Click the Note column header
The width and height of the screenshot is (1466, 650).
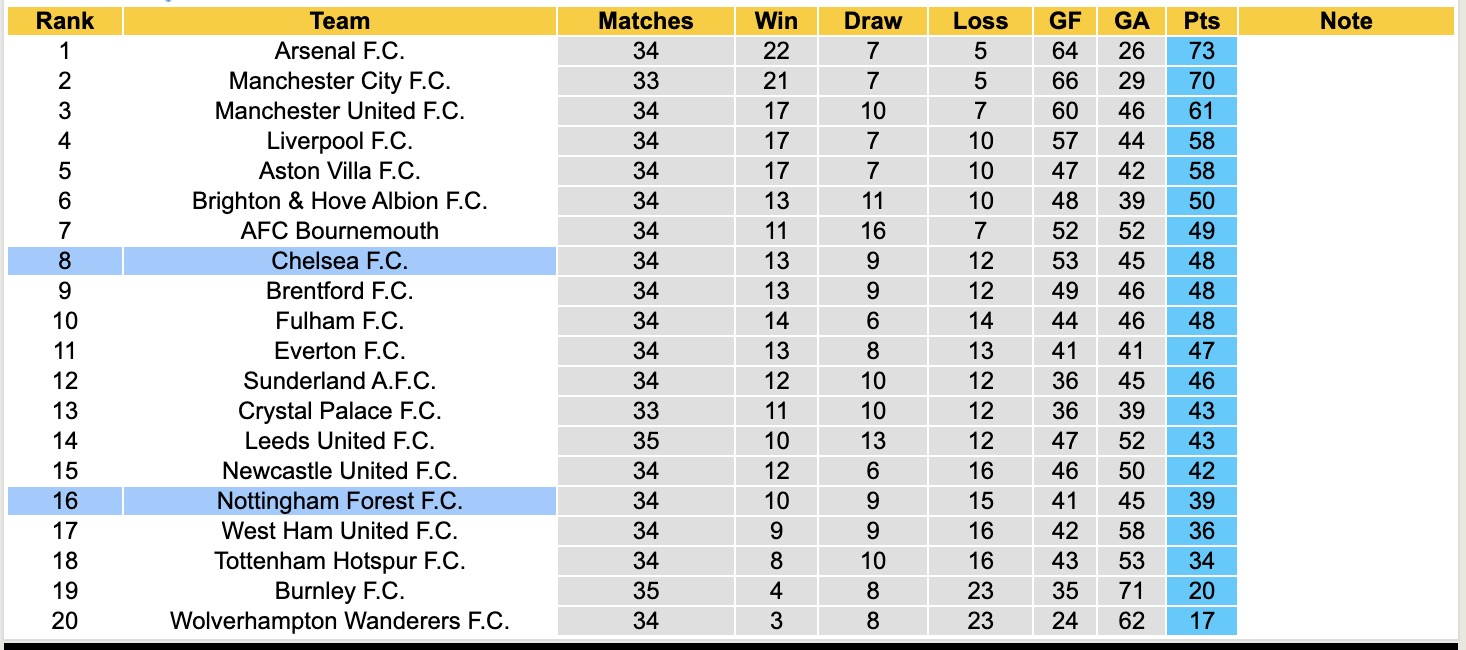point(1346,21)
